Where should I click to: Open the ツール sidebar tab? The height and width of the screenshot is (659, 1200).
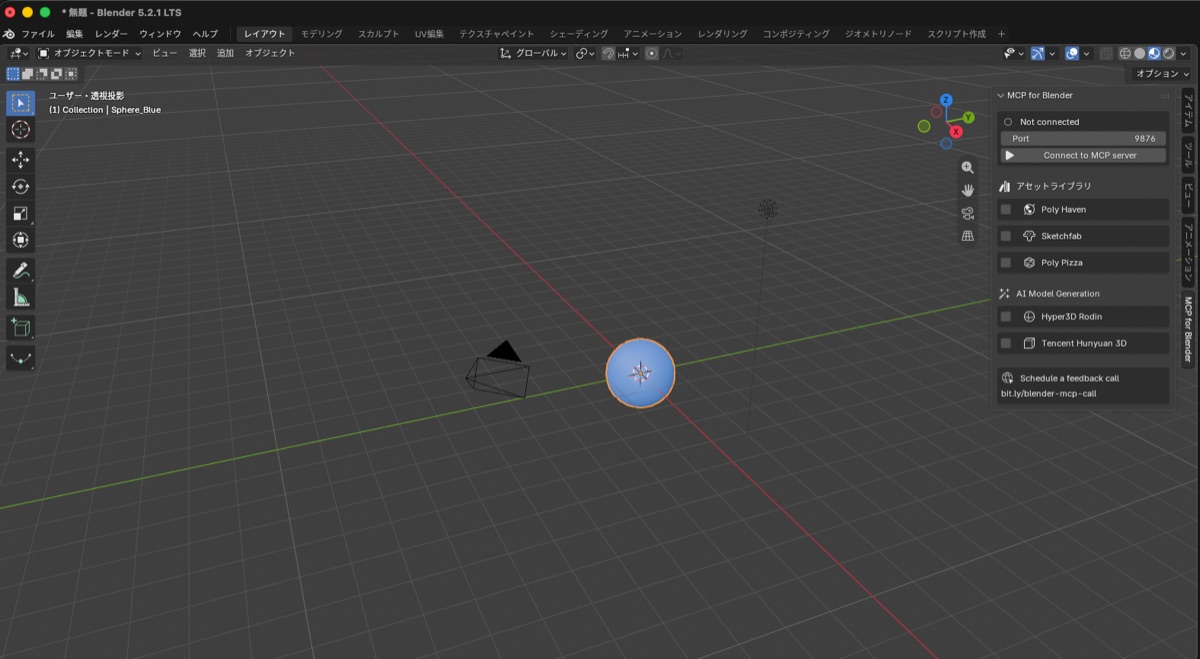(1189, 154)
